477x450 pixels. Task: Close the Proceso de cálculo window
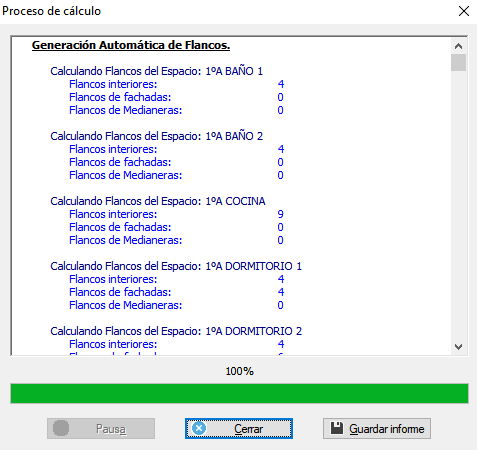pos(464,11)
